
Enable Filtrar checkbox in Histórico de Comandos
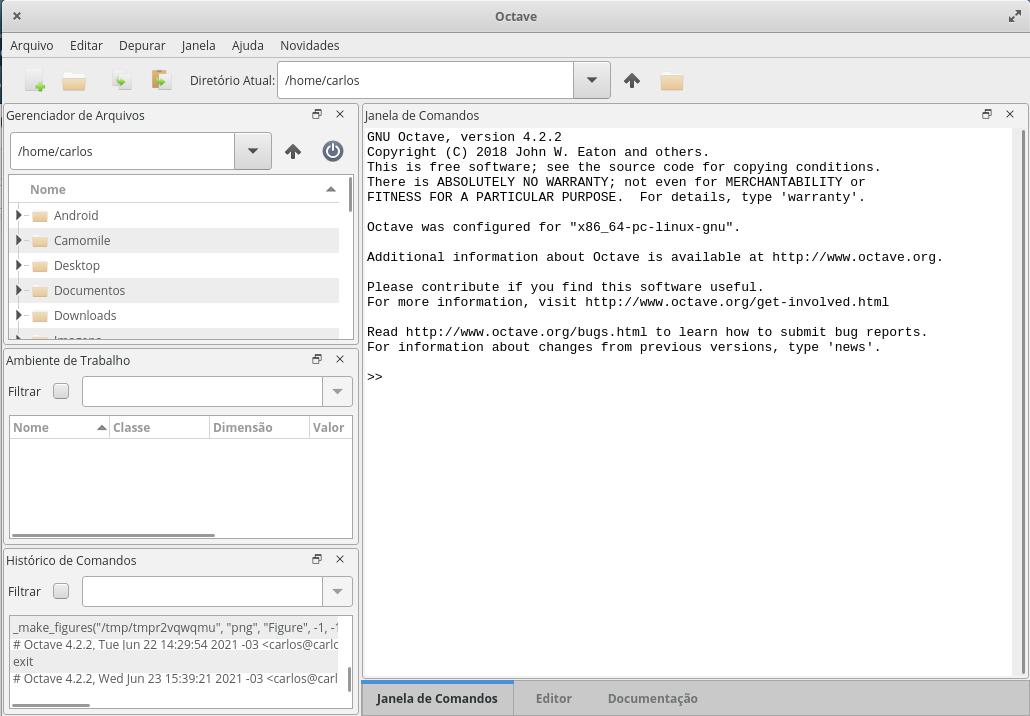[61, 592]
